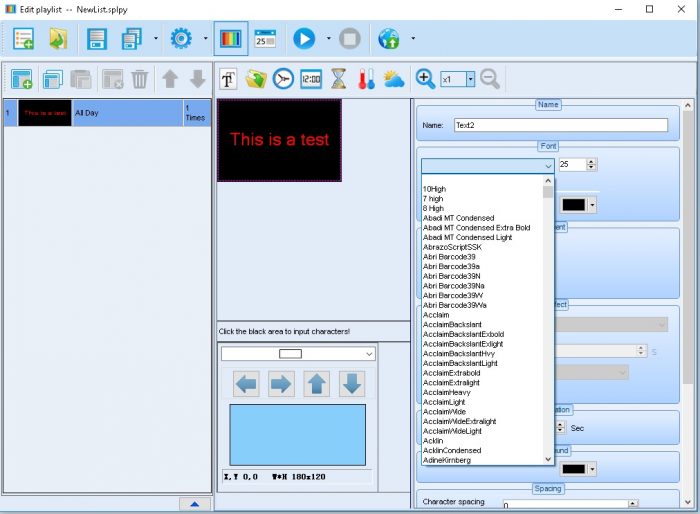The height and width of the screenshot is (514, 700).
Task: Select Abadi MT Condensed font
Action: coord(458,218)
